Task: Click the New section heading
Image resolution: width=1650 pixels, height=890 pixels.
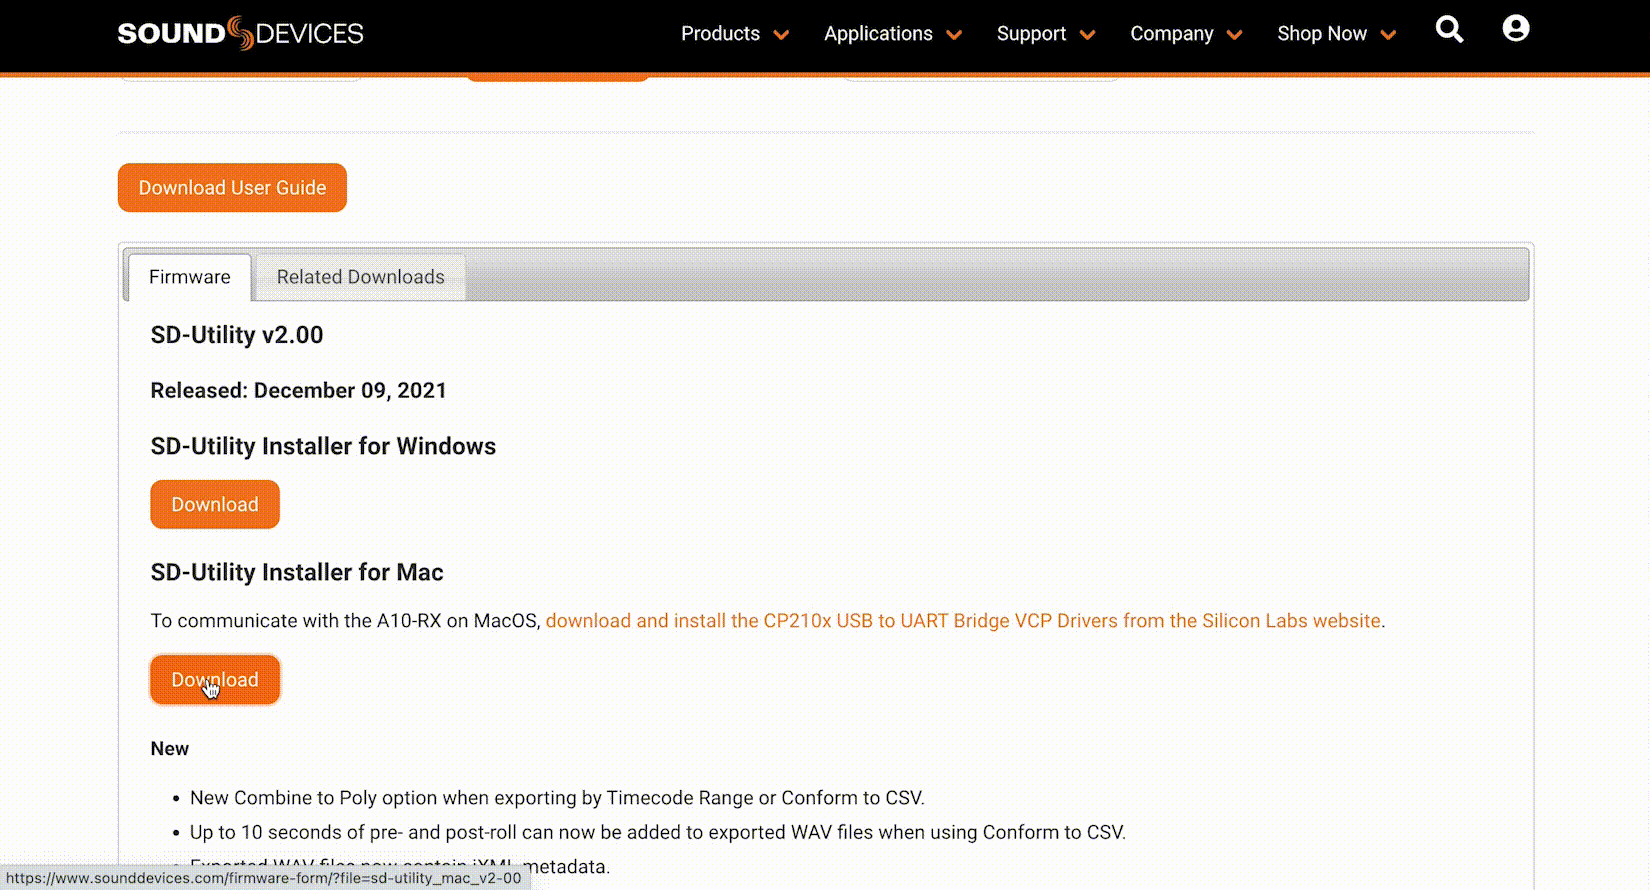Action: [170, 749]
